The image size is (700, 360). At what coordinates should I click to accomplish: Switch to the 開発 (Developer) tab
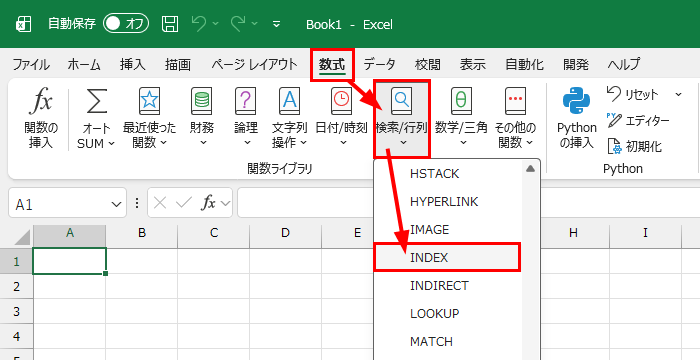[x=576, y=65]
